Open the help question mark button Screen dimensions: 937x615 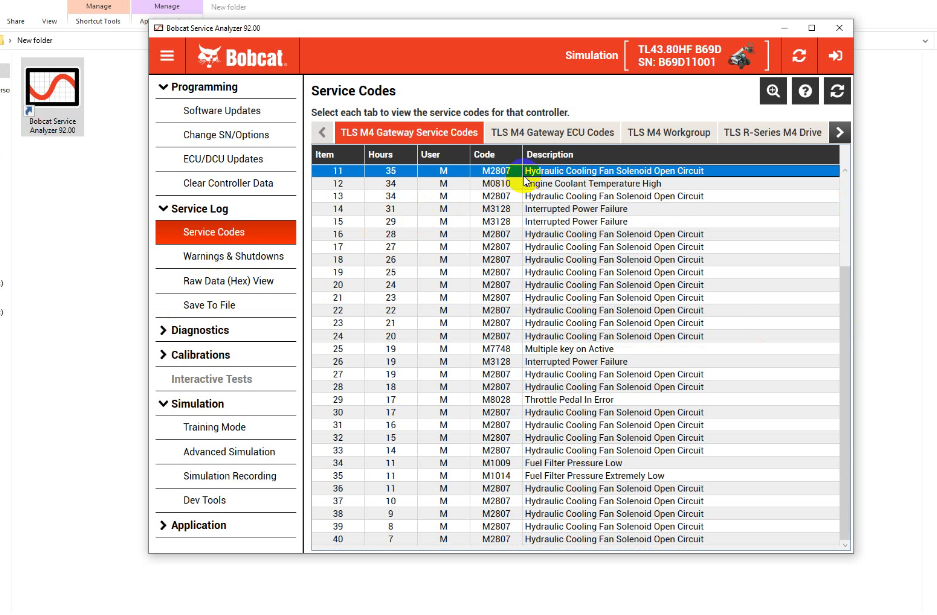[x=805, y=91]
